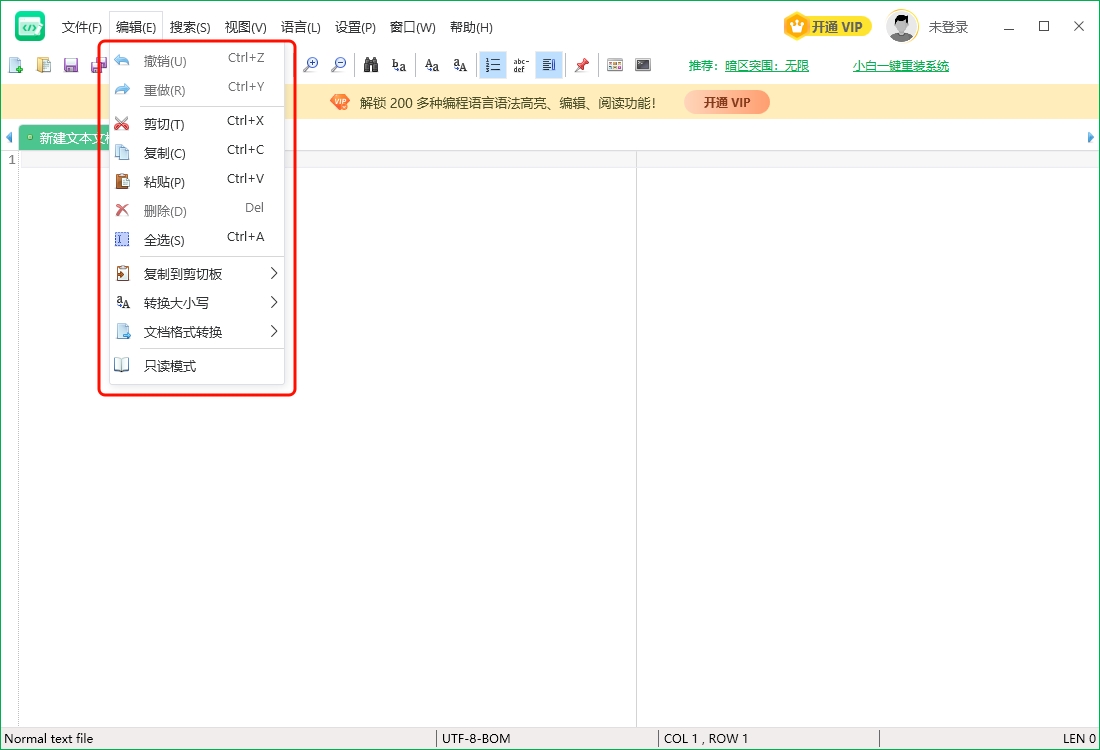Toggle the abc-def word wrap button
This screenshot has width=1100, height=750.
[x=520, y=65]
